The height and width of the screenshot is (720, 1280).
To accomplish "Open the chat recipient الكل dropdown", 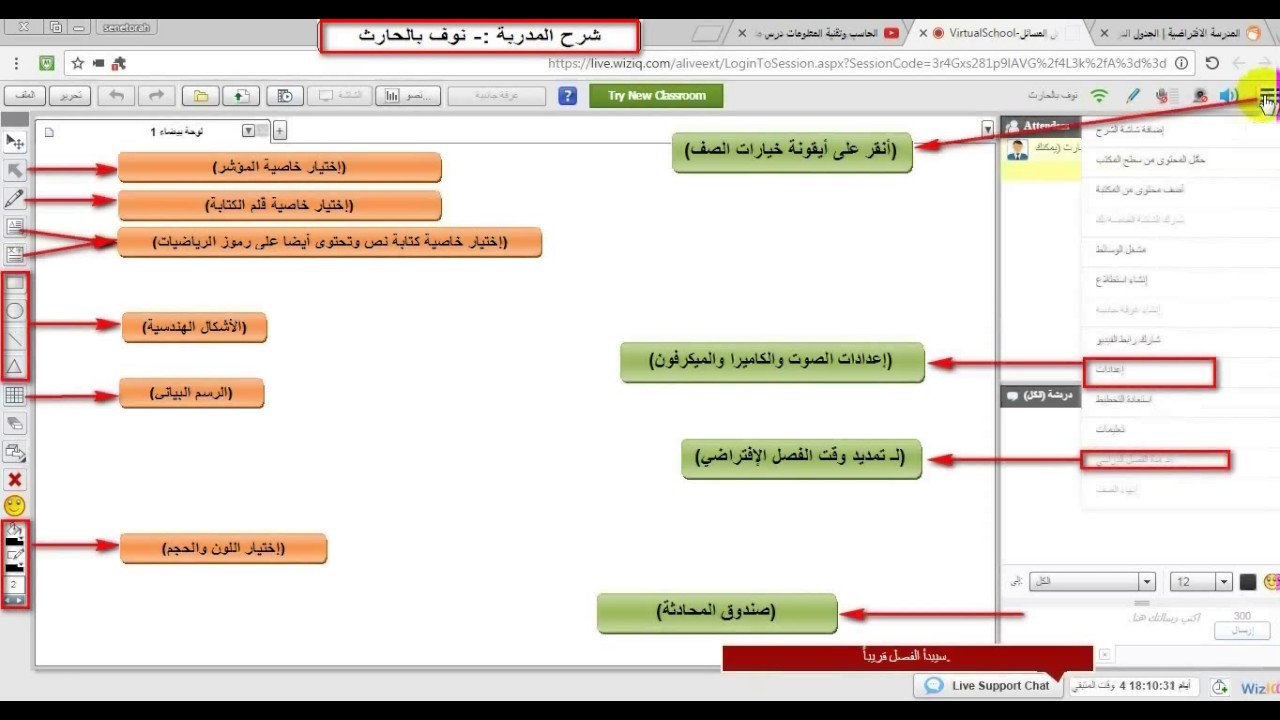I will point(1092,582).
